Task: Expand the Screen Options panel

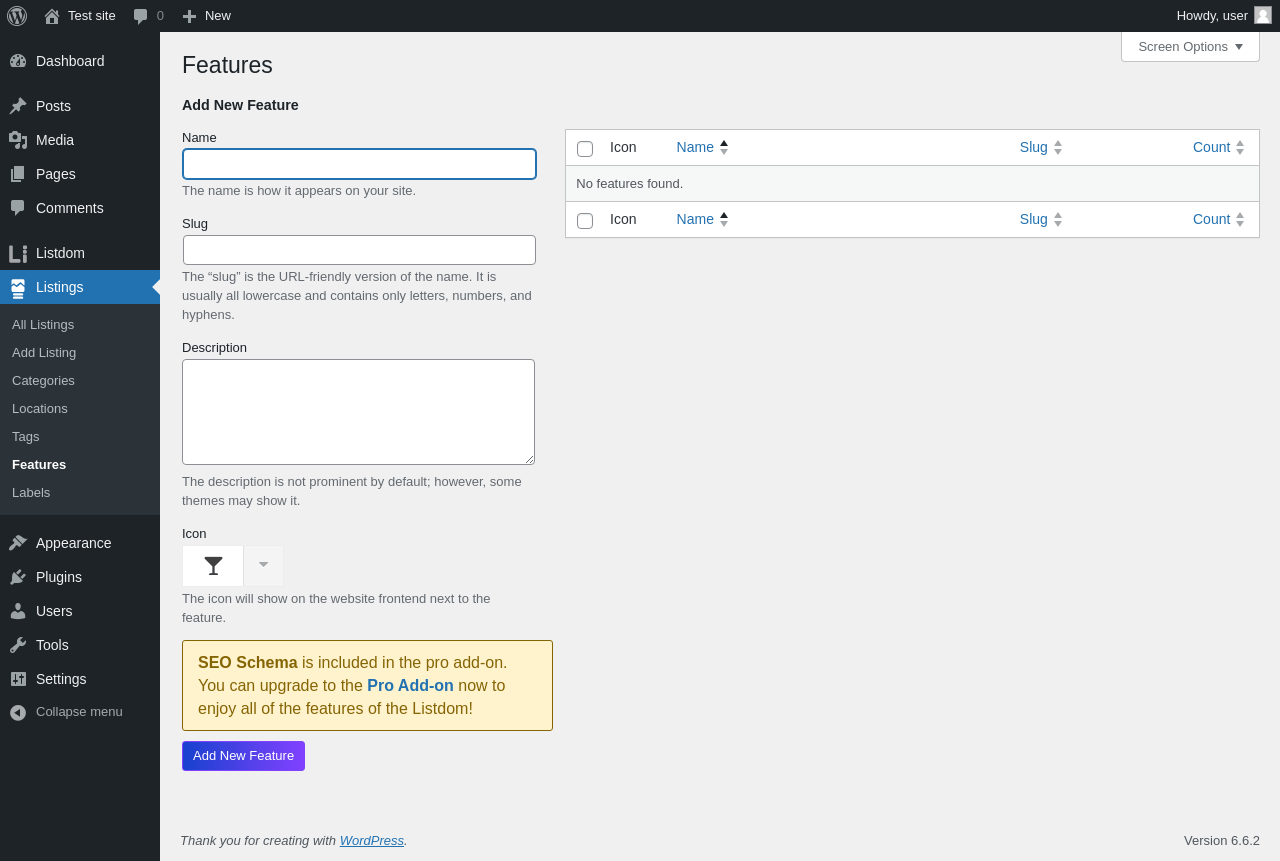Action: (x=1190, y=46)
